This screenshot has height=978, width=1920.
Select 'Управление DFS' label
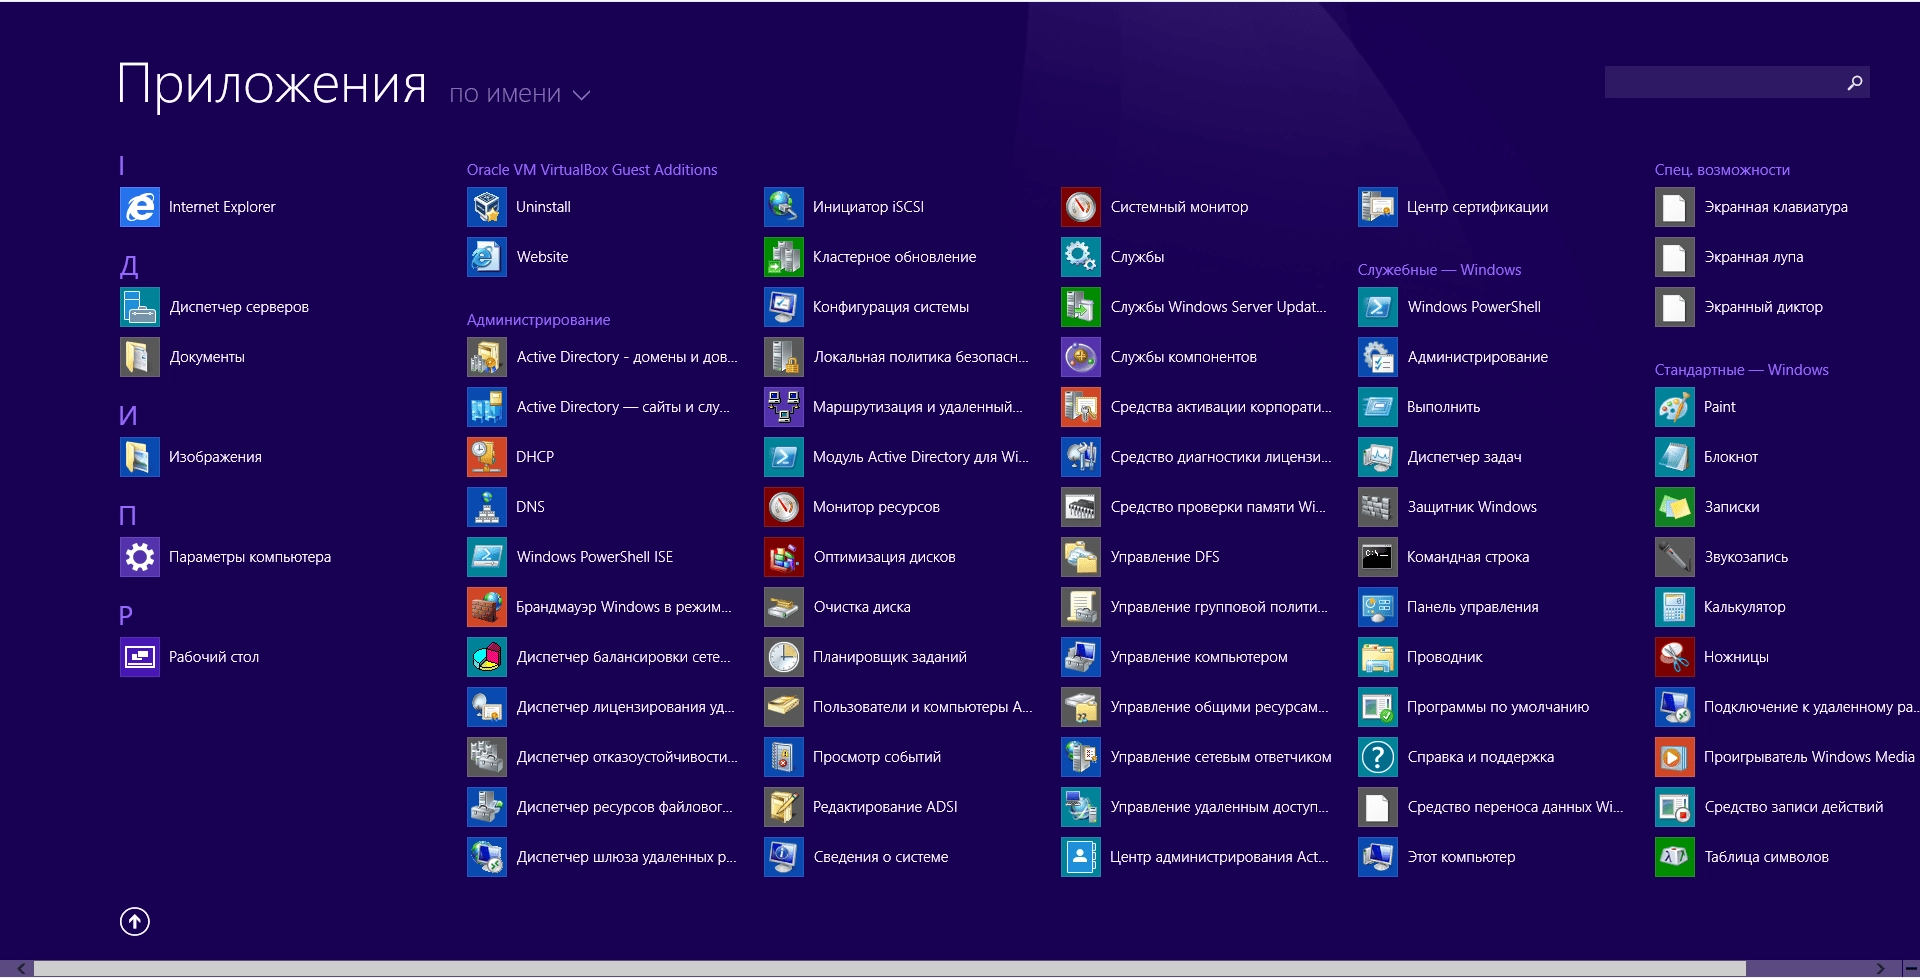(x=1165, y=557)
